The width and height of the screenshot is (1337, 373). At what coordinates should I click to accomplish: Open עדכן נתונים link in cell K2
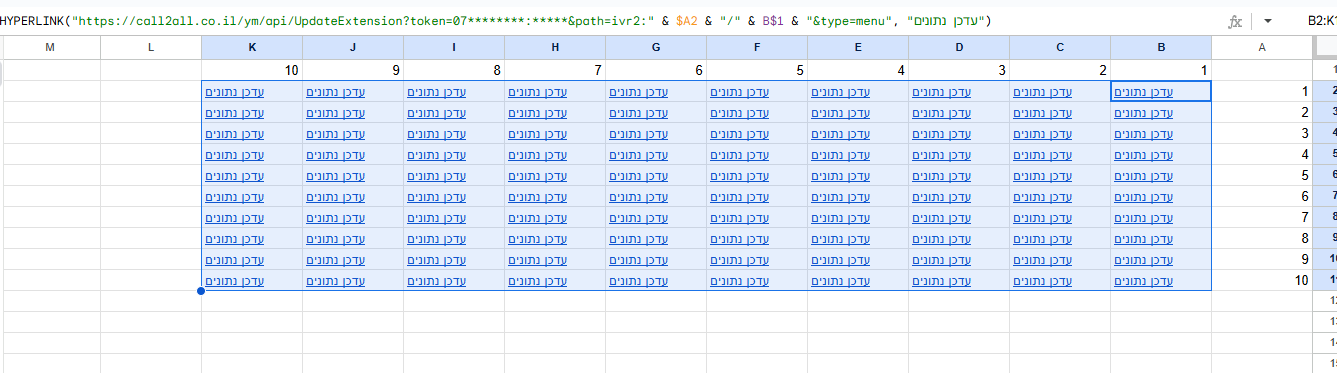[235, 92]
